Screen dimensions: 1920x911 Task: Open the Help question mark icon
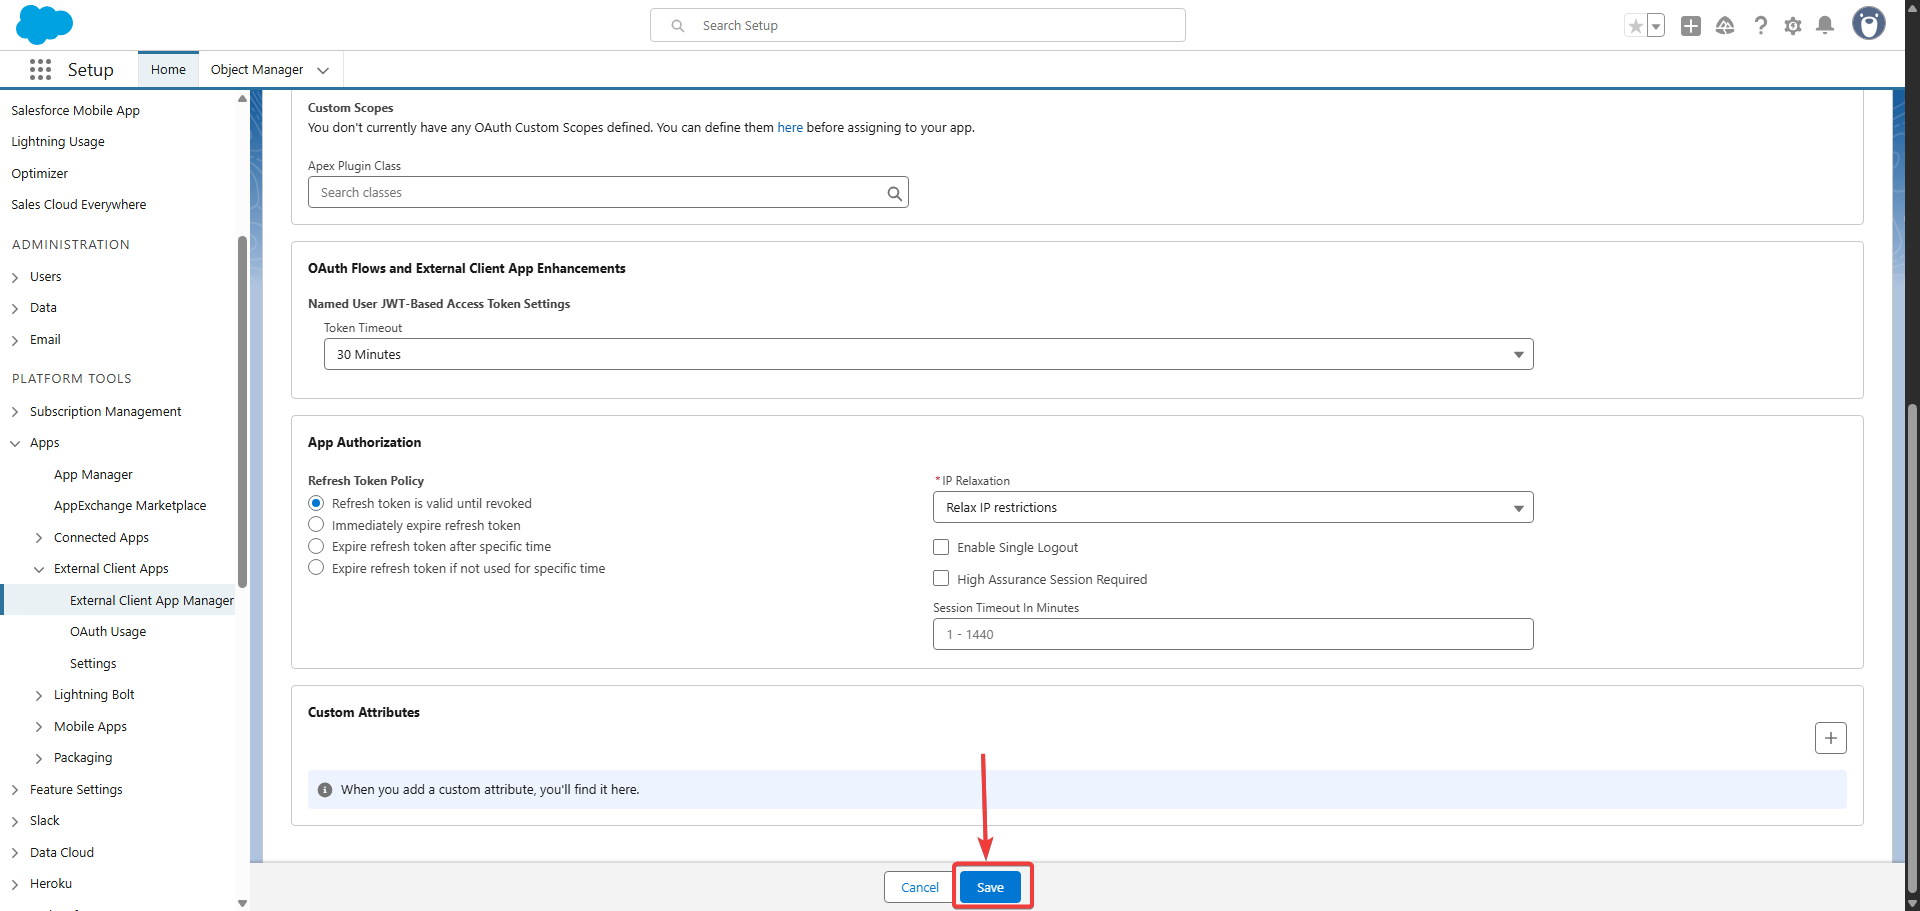[x=1760, y=26]
